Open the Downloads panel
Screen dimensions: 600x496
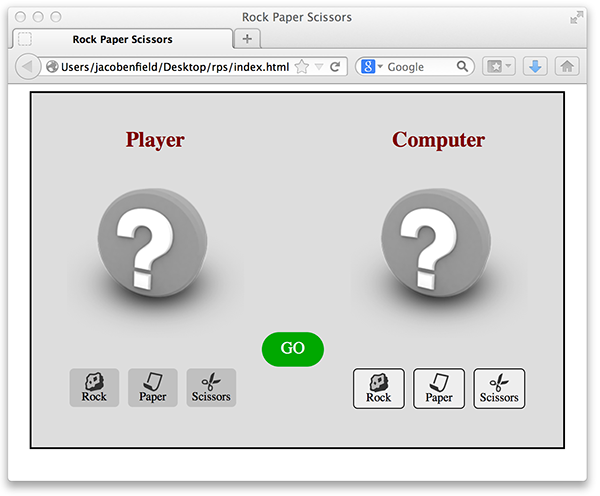(534, 67)
